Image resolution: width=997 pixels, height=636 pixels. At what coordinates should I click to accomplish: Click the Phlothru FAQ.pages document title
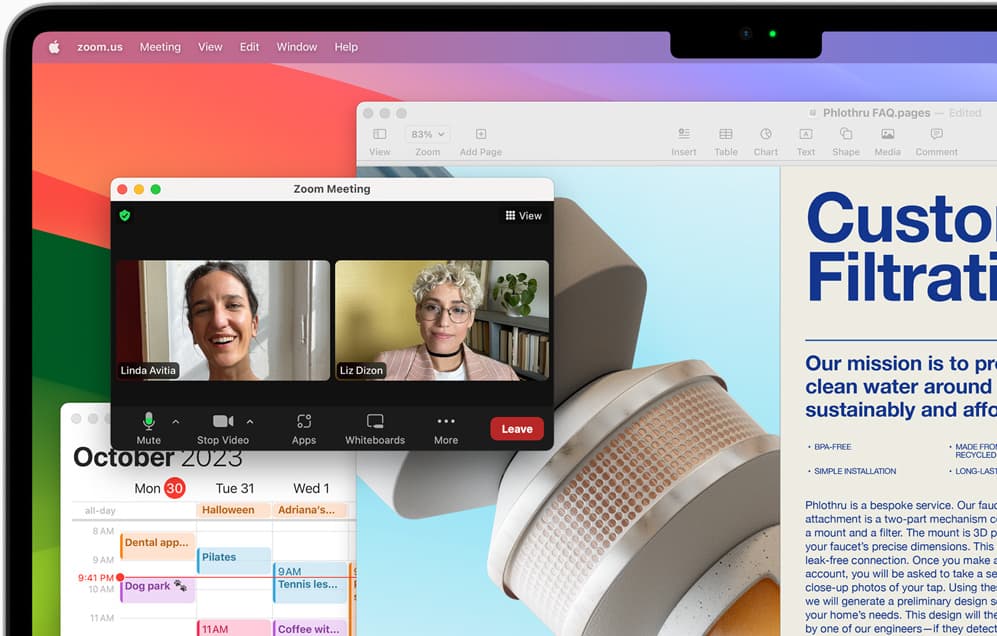[876, 113]
